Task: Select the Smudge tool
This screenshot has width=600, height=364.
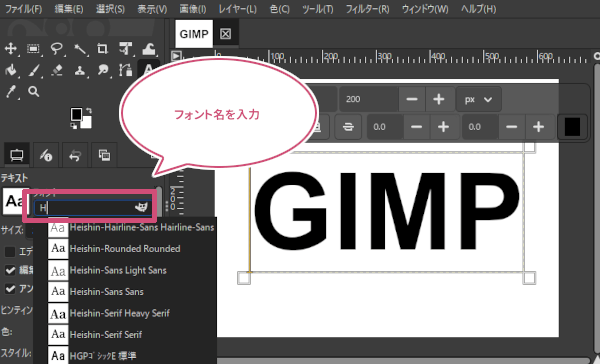Action: (x=103, y=70)
